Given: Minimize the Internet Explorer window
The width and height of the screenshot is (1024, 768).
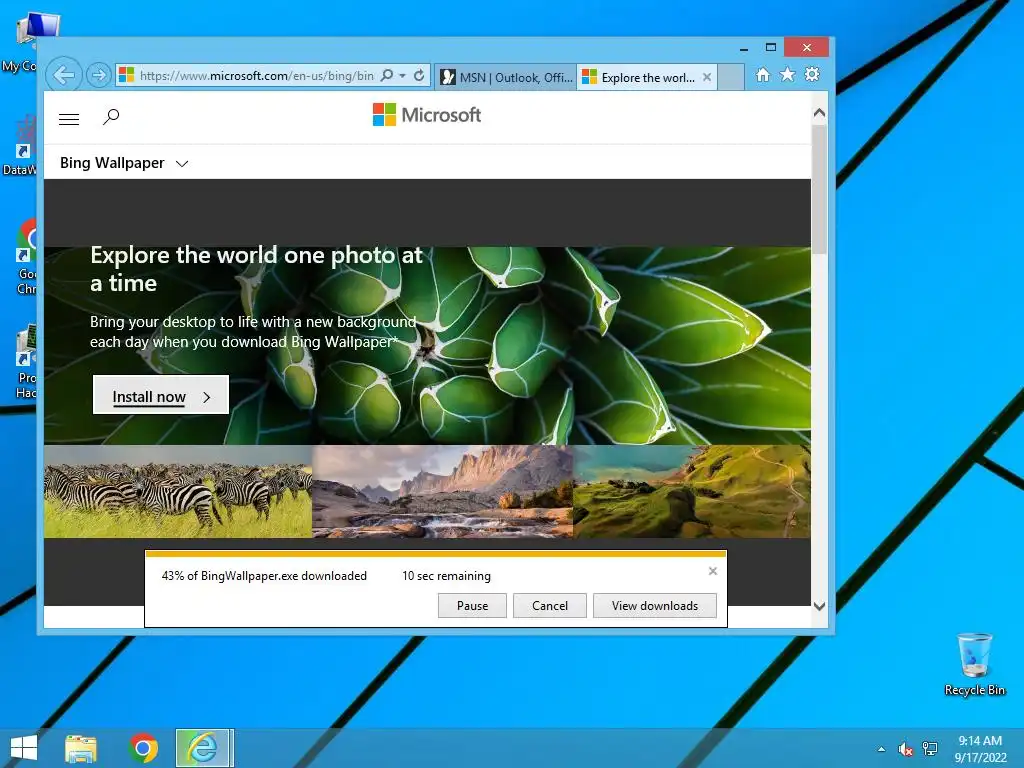Looking at the screenshot, I should click(743, 48).
